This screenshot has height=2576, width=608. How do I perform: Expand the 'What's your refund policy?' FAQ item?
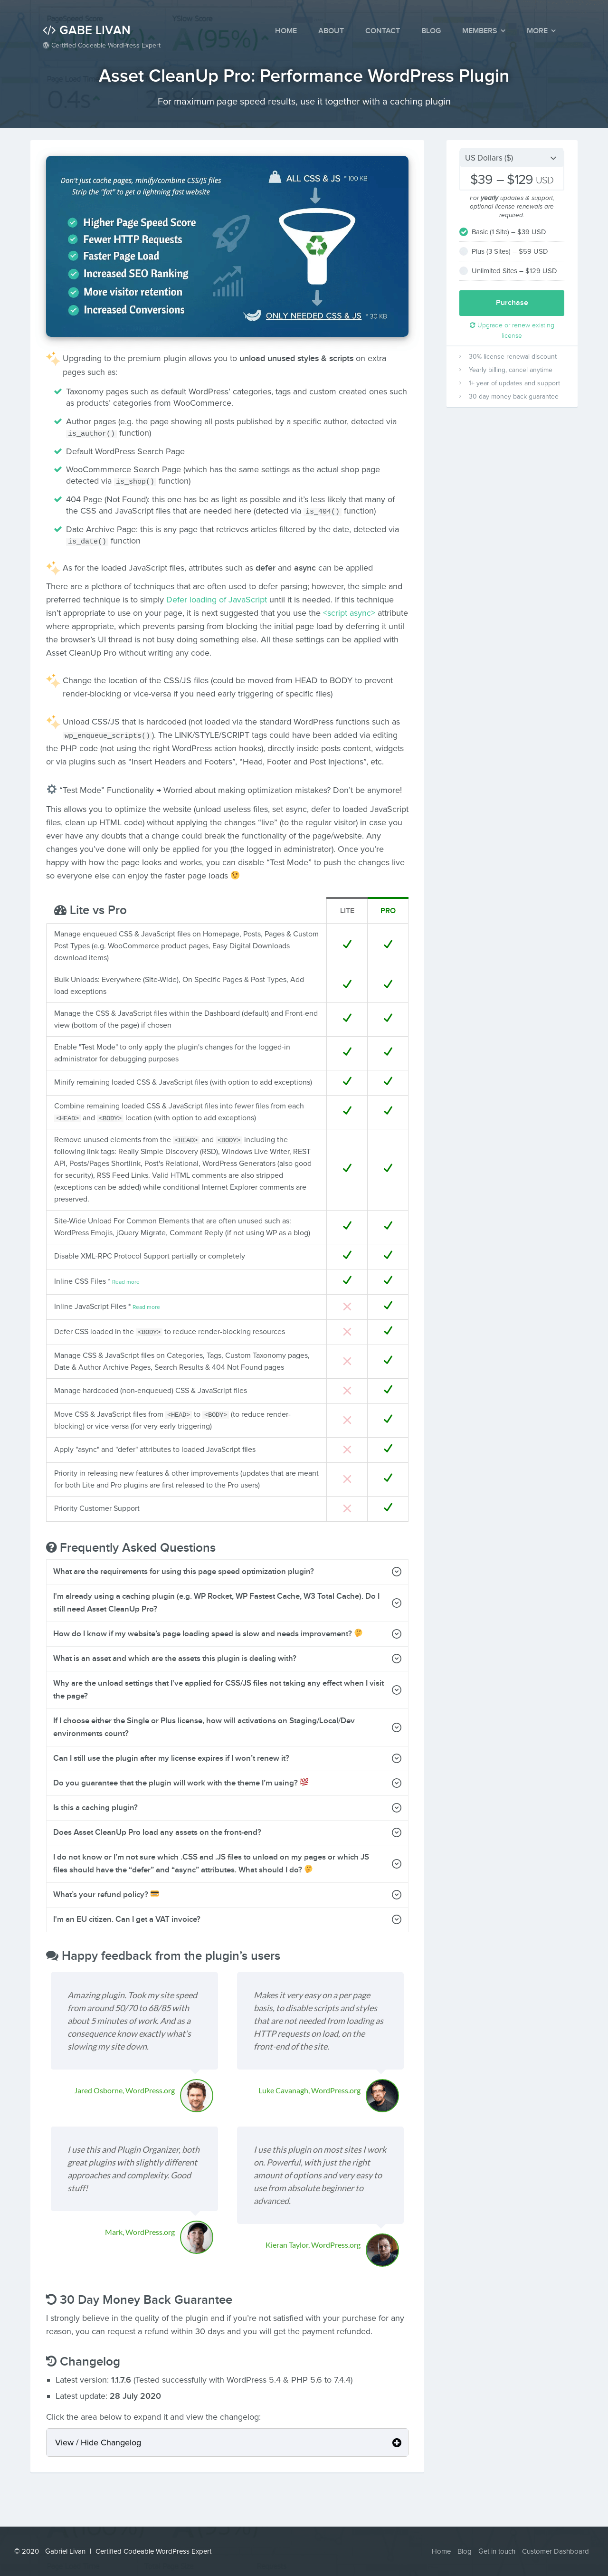227,1894
